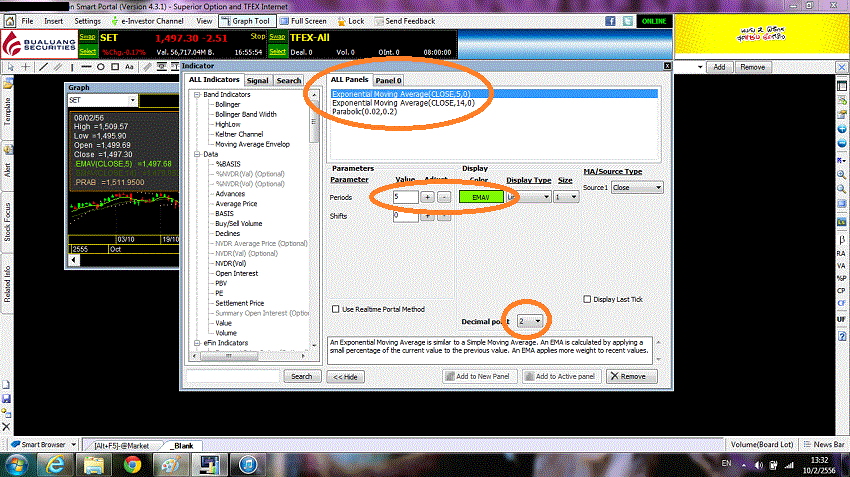The image size is (850, 477).
Task: Pick the vertical line drawing tool
Action: coord(72,67)
